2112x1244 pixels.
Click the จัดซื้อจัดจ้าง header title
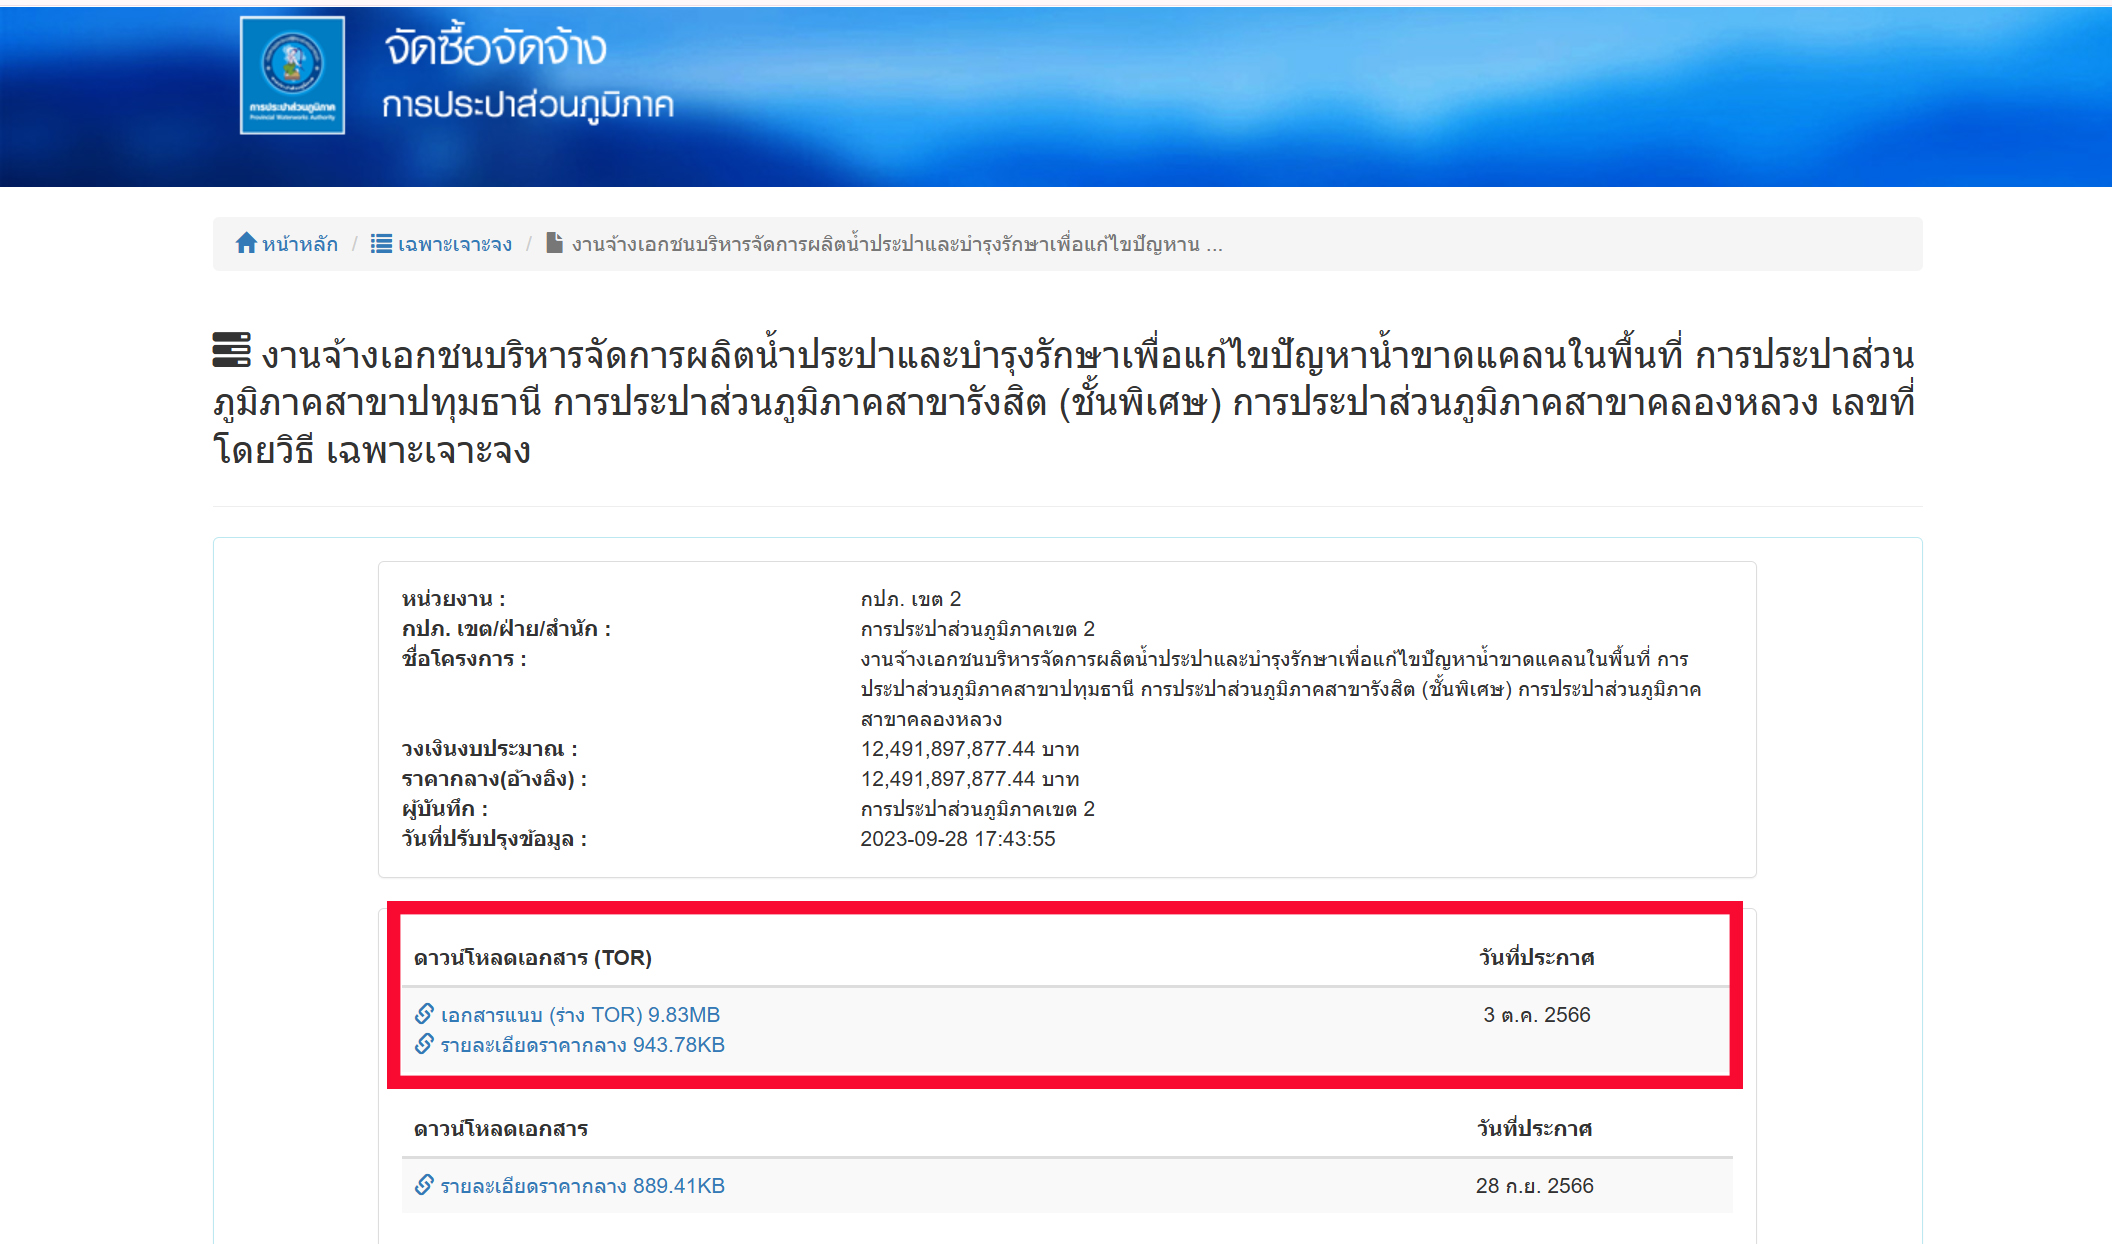tap(495, 48)
